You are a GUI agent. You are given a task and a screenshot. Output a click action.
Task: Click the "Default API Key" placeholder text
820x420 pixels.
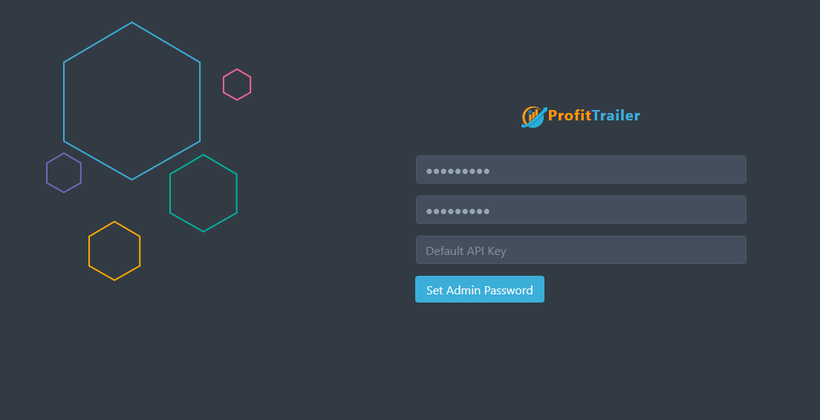click(x=466, y=251)
